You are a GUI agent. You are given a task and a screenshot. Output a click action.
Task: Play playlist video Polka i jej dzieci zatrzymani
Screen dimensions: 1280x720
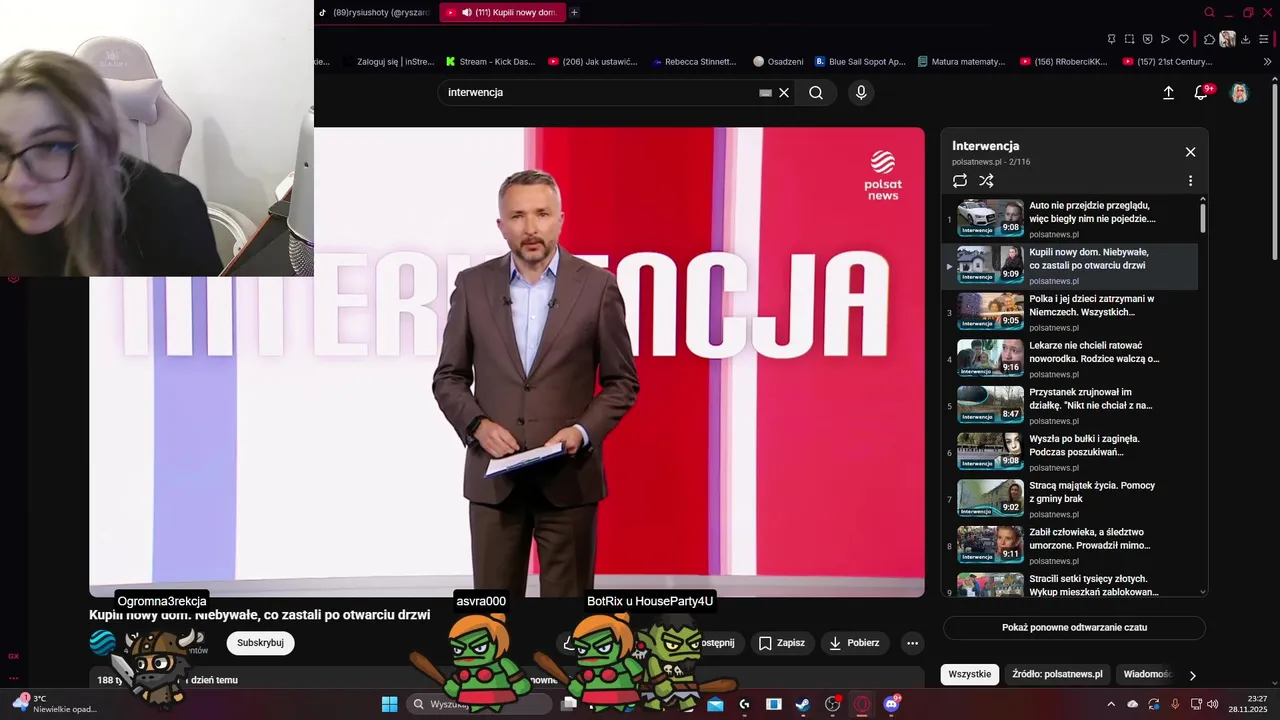(x=1070, y=312)
